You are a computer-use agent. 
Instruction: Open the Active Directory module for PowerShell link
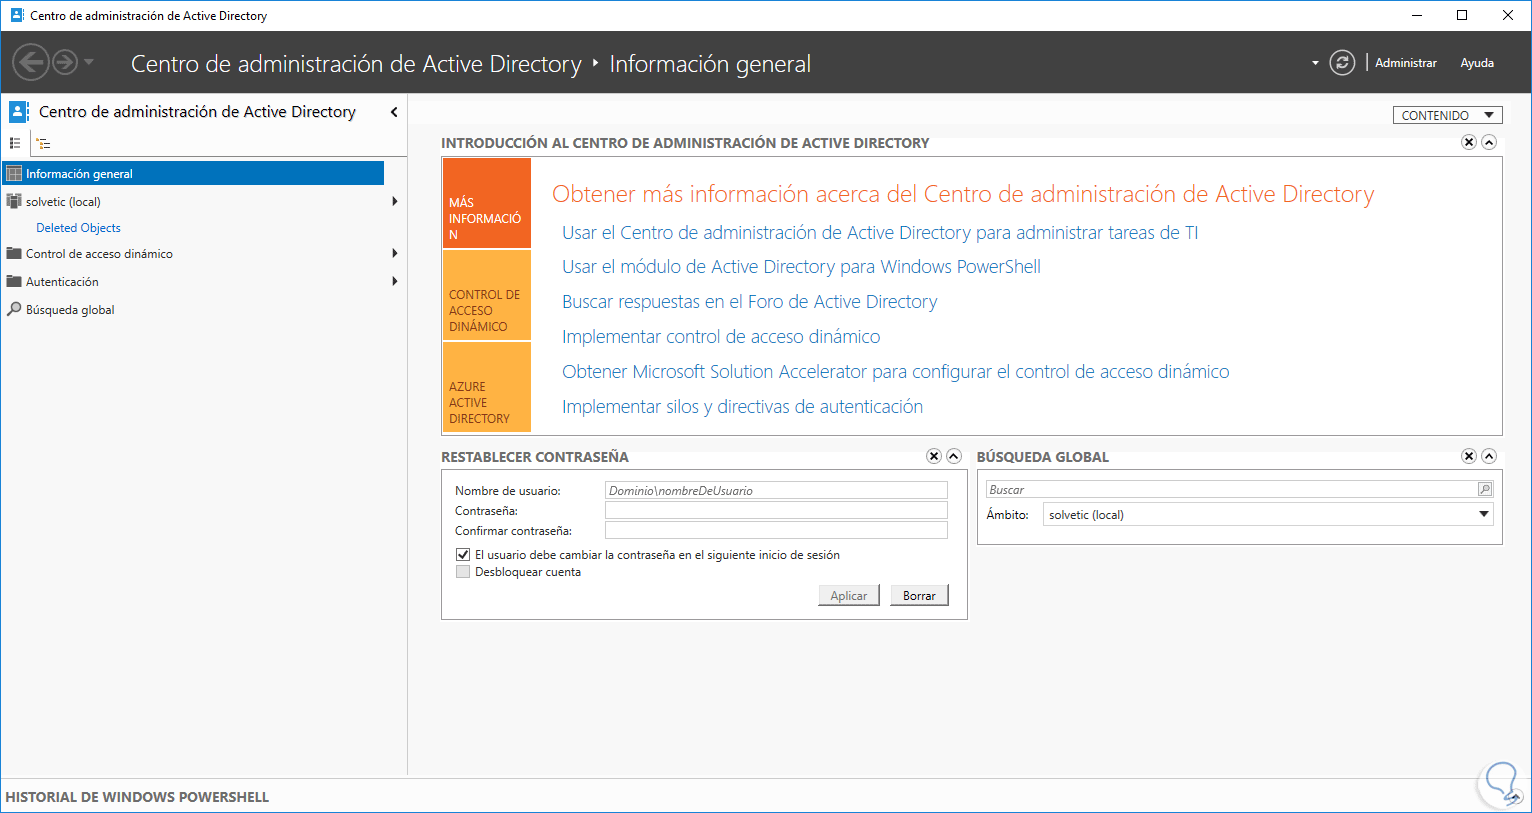pos(801,267)
